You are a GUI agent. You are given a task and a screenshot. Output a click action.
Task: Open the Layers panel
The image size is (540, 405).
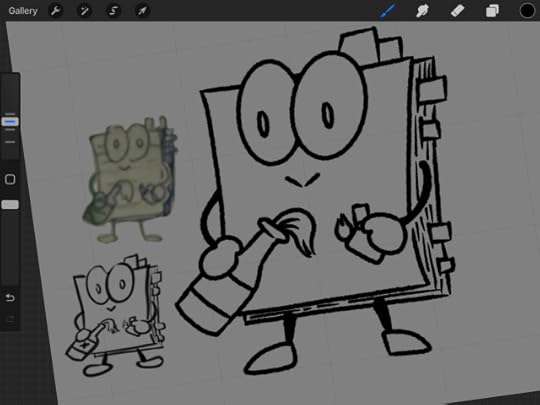tap(492, 11)
